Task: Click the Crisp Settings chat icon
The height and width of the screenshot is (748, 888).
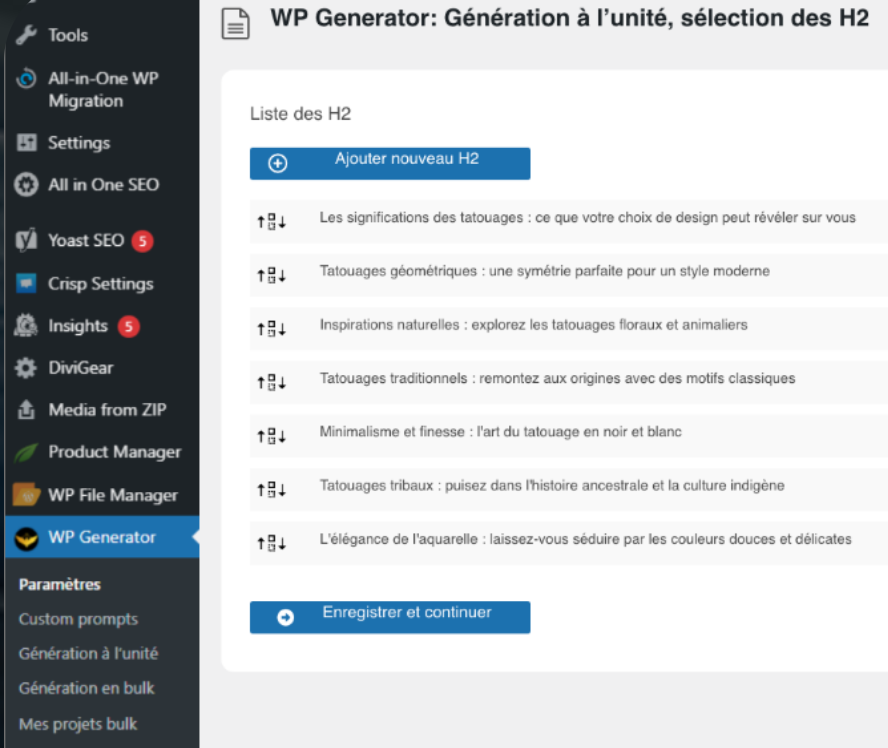Action: [26, 283]
